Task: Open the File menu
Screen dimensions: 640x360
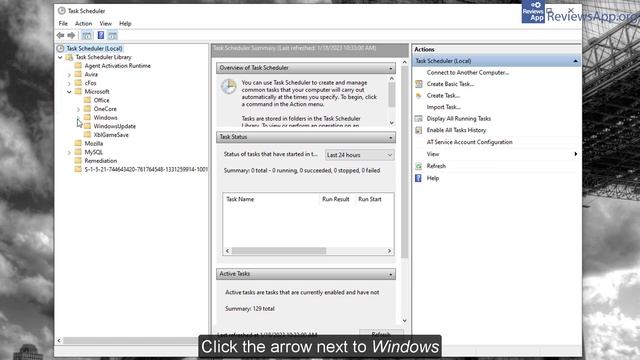Action: [x=63, y=24]
